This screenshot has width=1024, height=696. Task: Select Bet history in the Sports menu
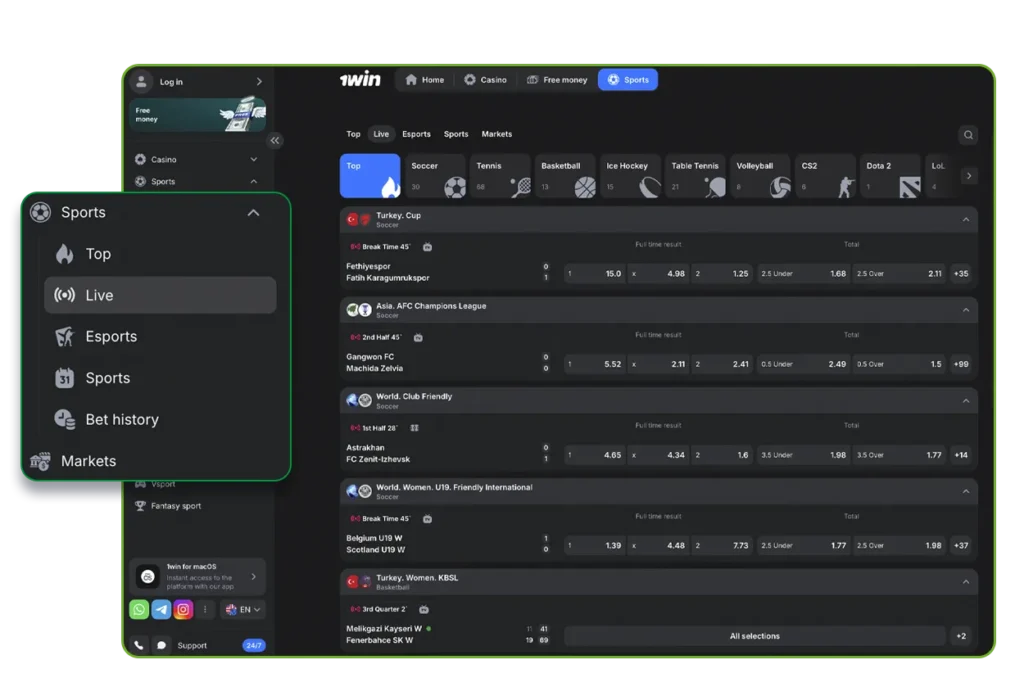click(x=121, y=419)
